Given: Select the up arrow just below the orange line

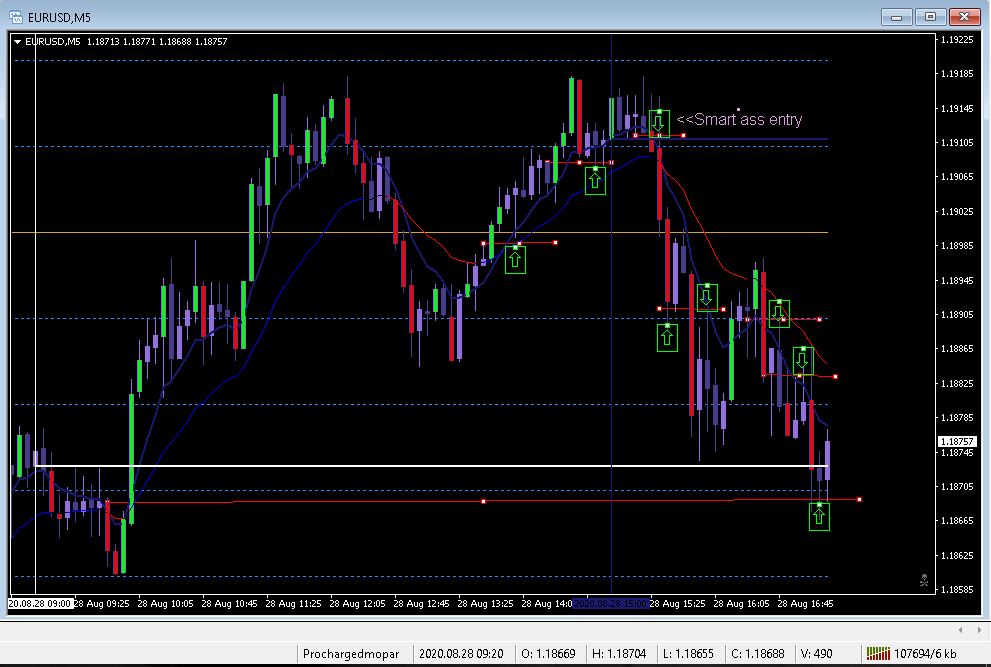Looking at the screenshot, I should click(515, 260).
